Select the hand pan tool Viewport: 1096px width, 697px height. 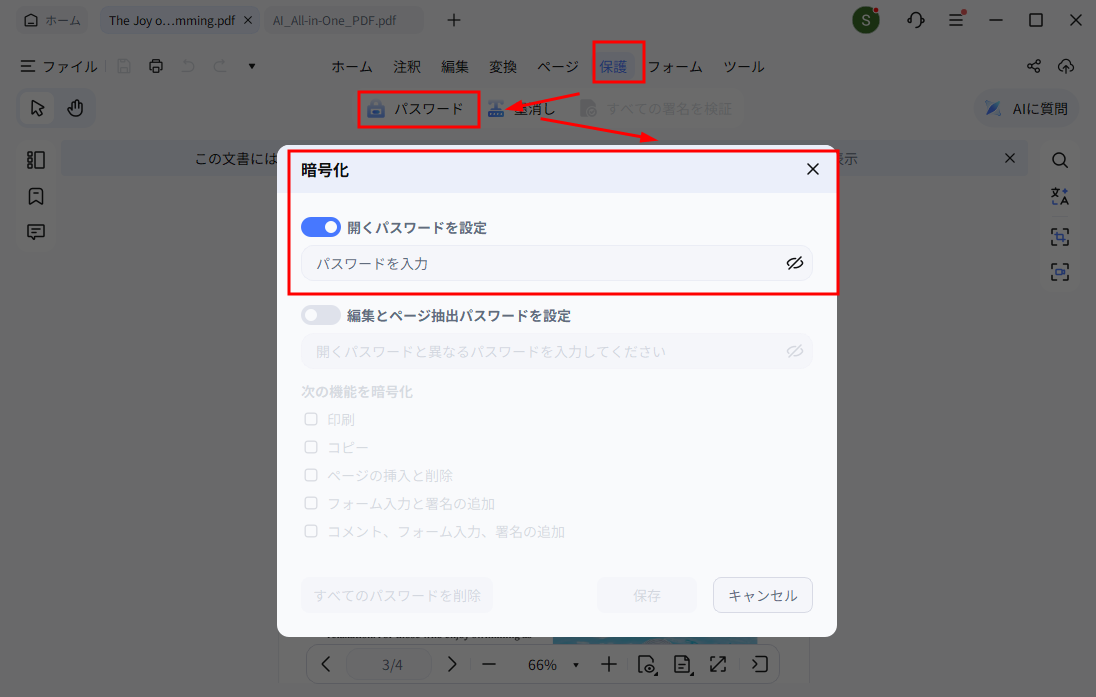(x=74, y=108)
